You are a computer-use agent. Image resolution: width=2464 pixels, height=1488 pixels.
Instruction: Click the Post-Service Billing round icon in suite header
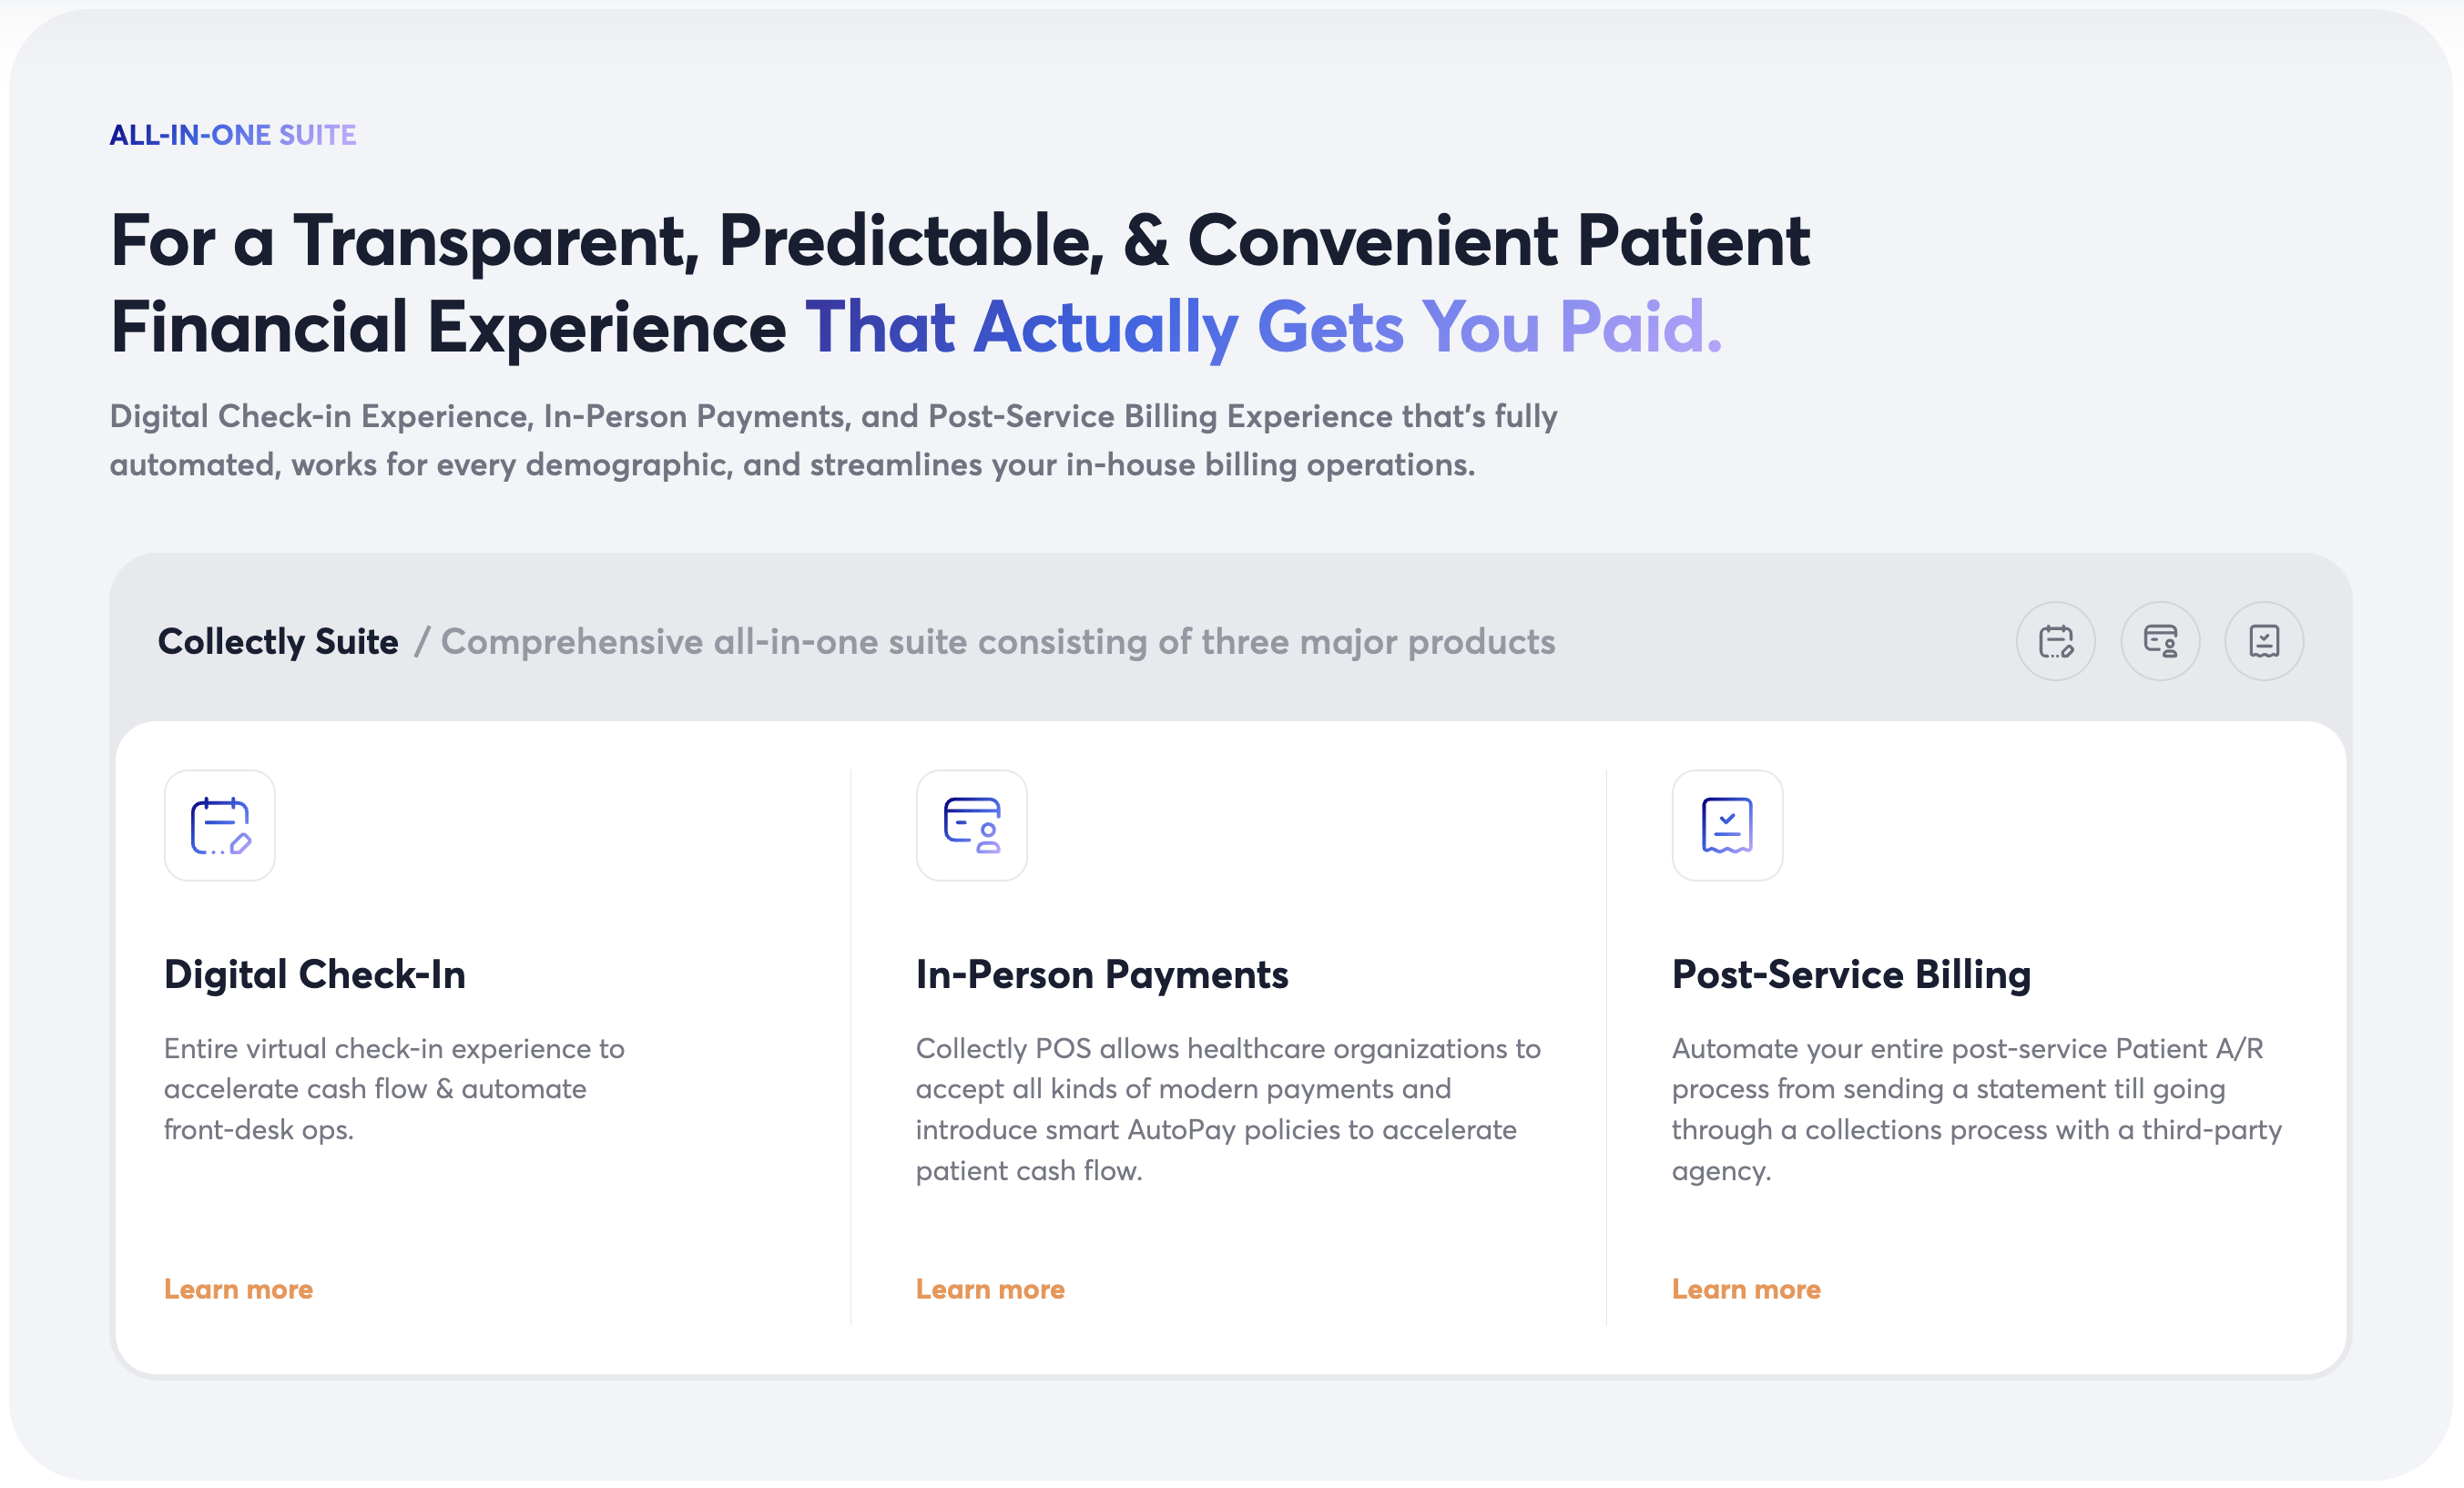[x=2264, y=641]
